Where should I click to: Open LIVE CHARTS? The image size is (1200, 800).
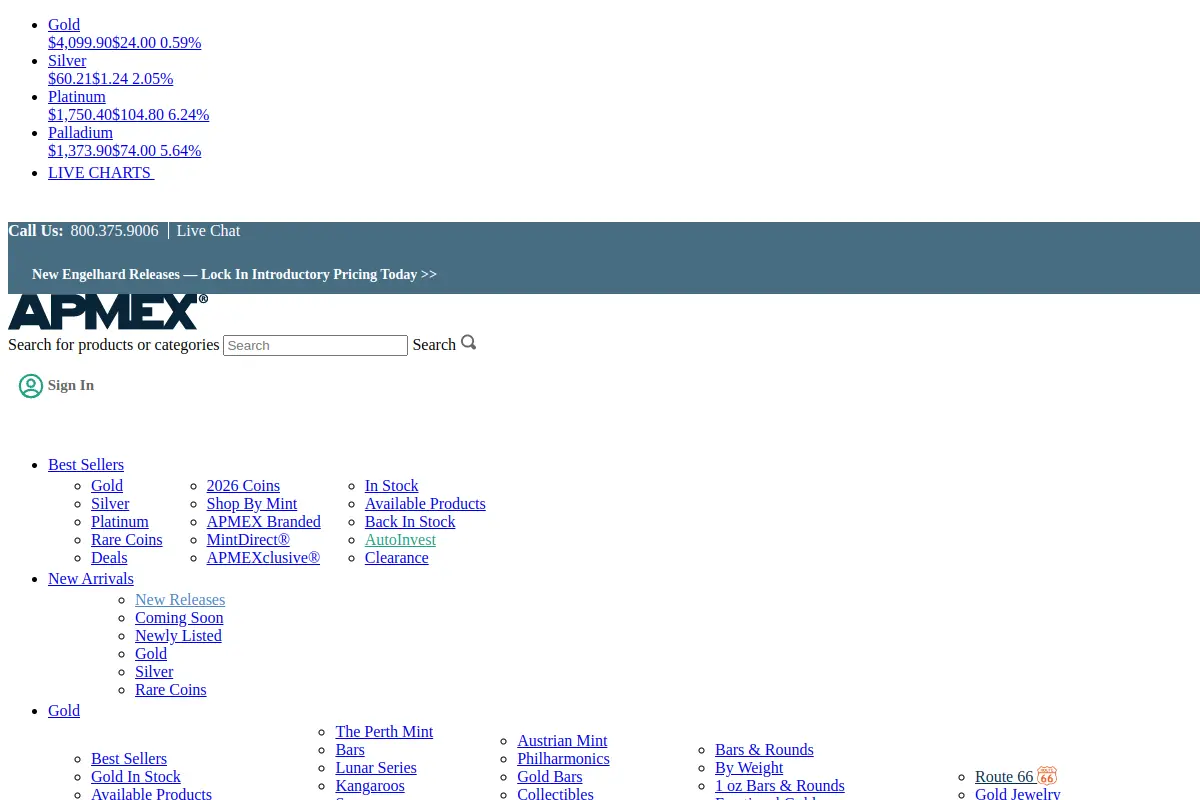(101, 173)
